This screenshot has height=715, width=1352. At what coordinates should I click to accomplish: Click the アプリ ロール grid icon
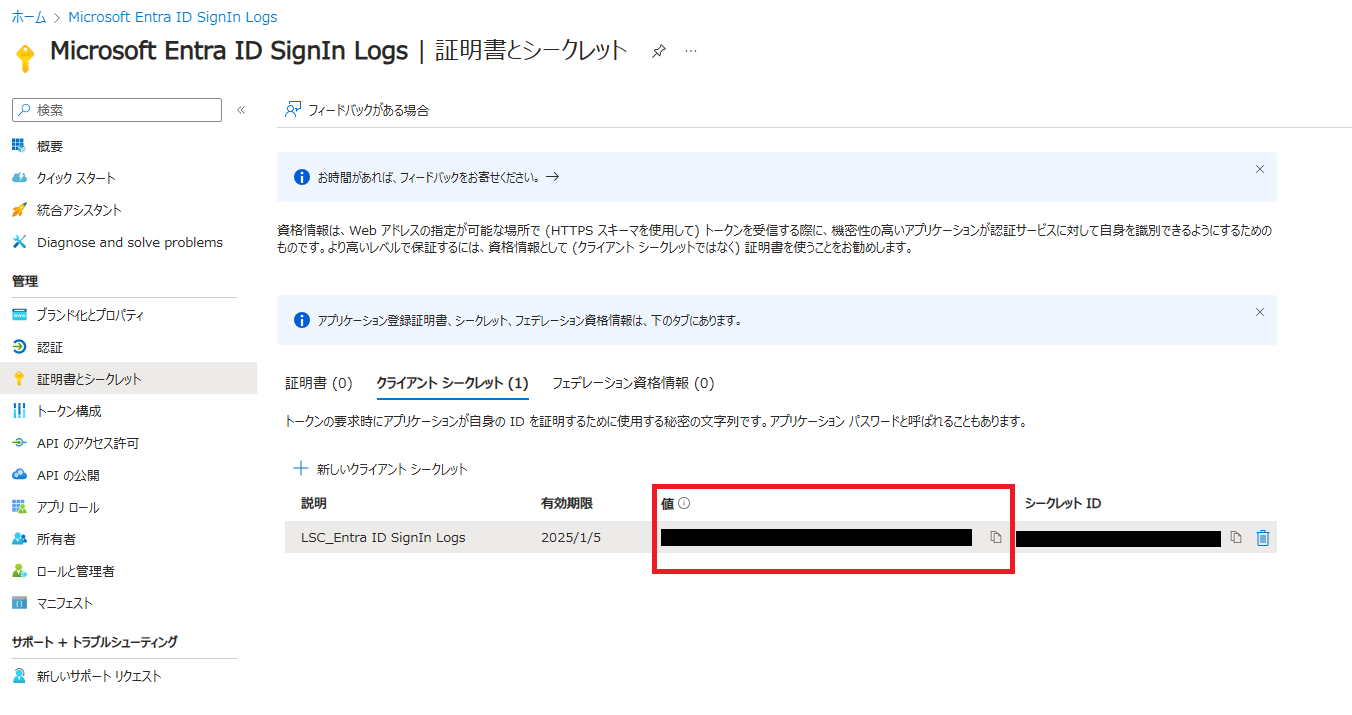pos(19,507)
